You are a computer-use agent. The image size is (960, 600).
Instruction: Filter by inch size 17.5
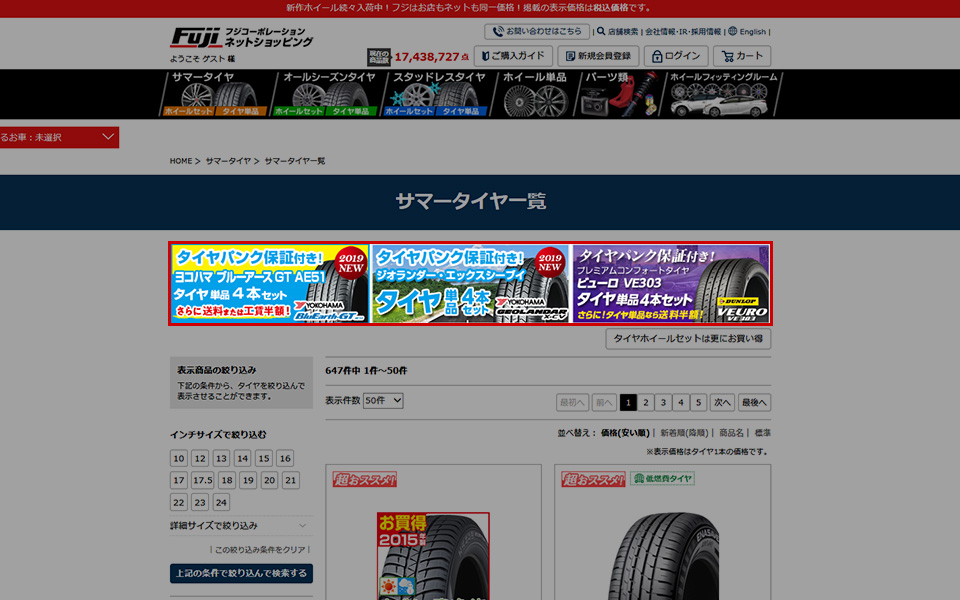click(203, 481)
